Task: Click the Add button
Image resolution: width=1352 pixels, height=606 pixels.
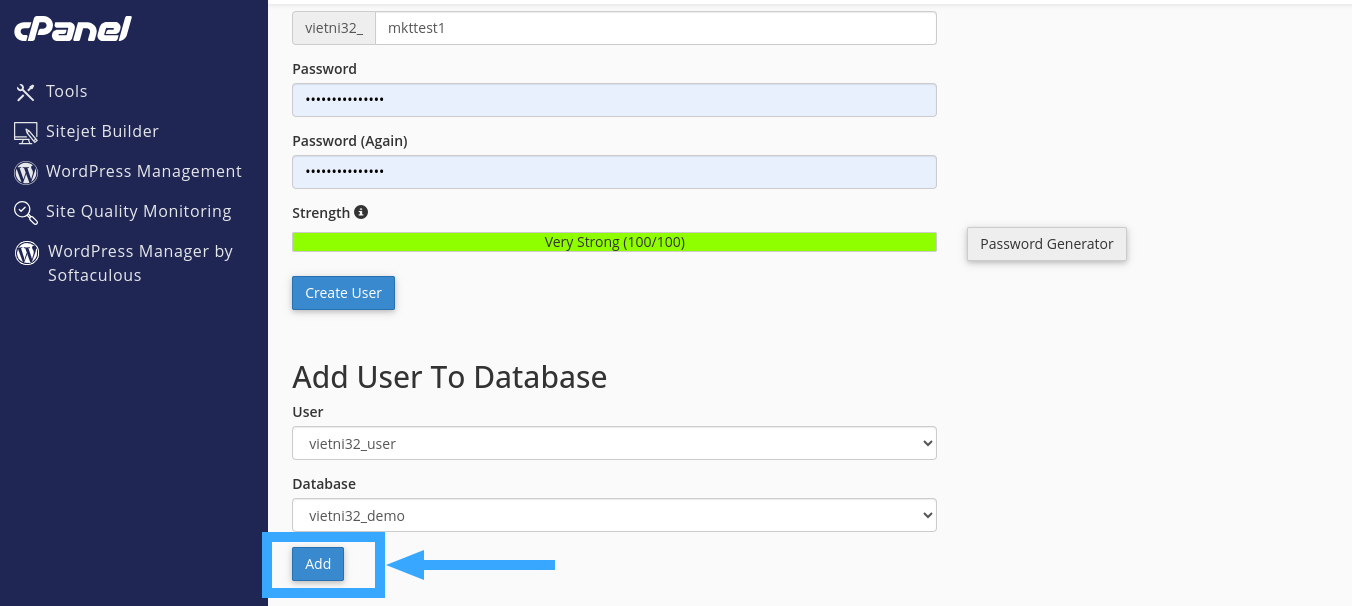Action: tap(318, 564)
